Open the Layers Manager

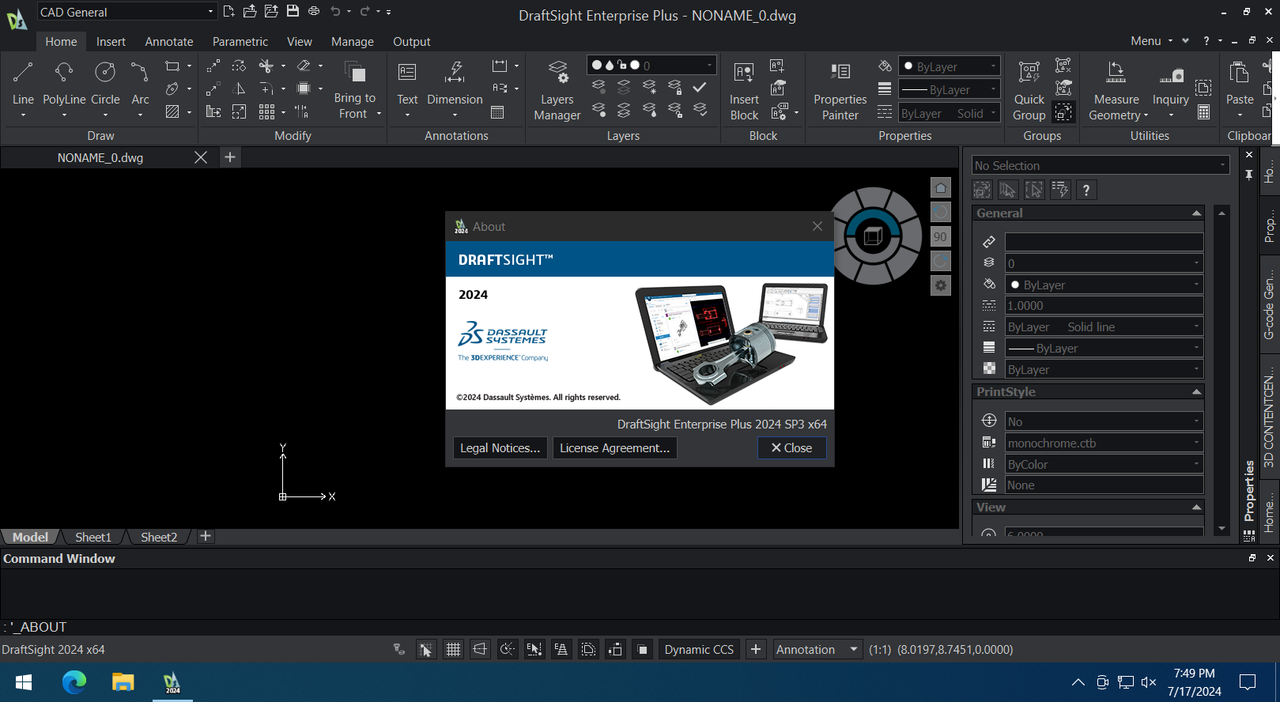pos(557,73)
